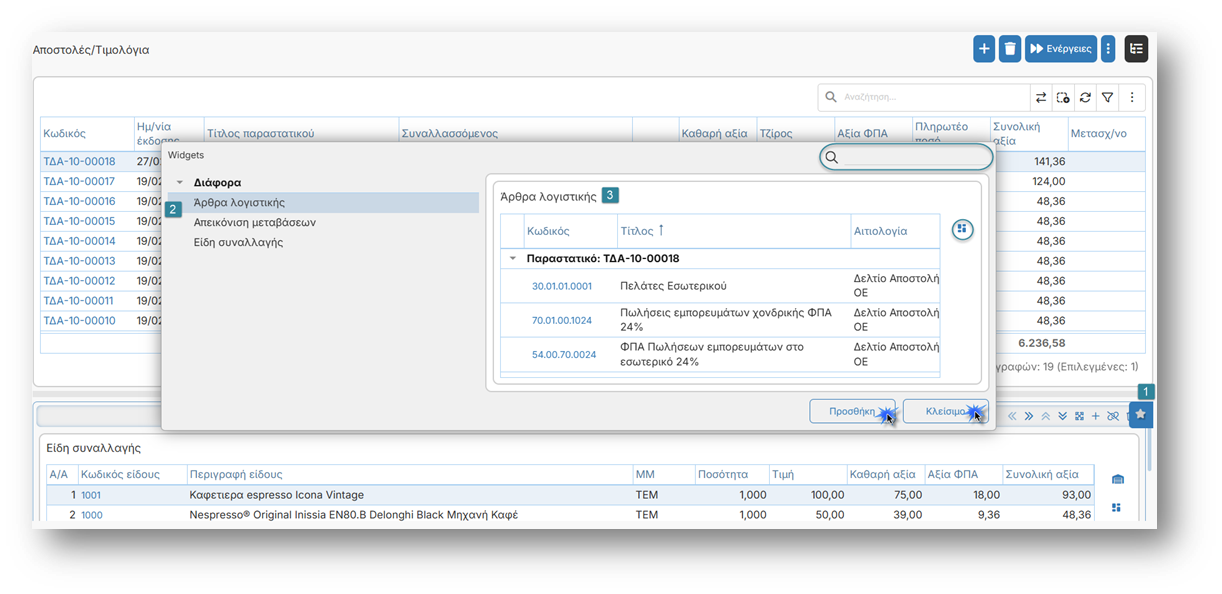Delete record using the trash button
The image size is (1222, 594).
[1010, 49]
